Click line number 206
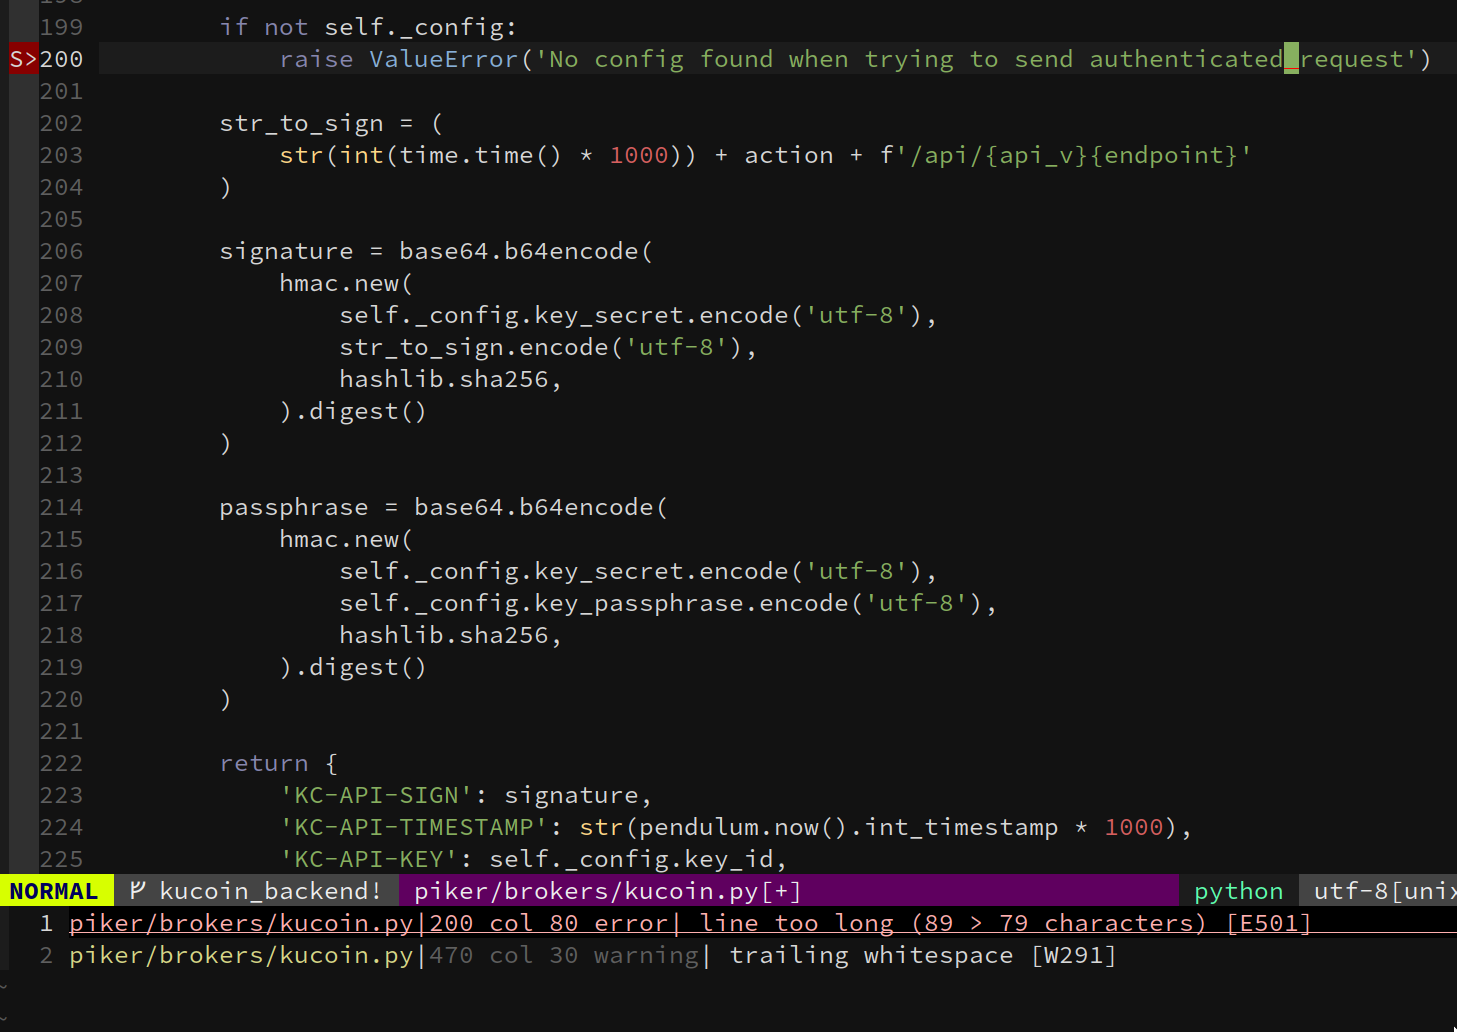This screenshot has height=1032, width=1457. [61, 251]
